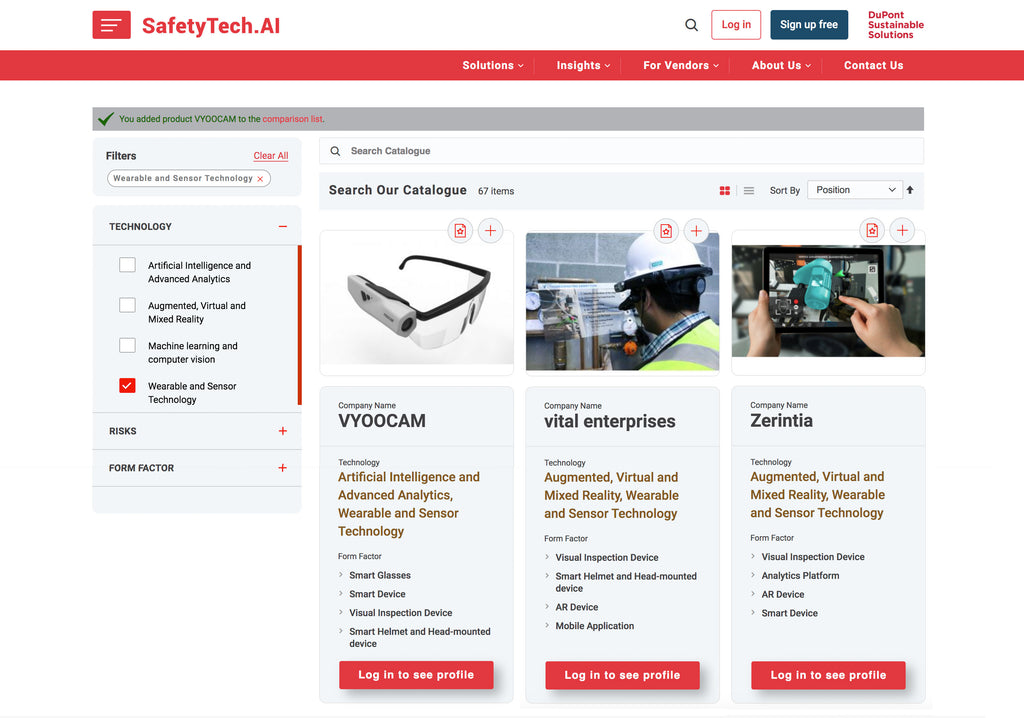Check Artificial Intelligence and Advanced Analytics
This screenshot has width=1024, height=718.
point(127,265)
